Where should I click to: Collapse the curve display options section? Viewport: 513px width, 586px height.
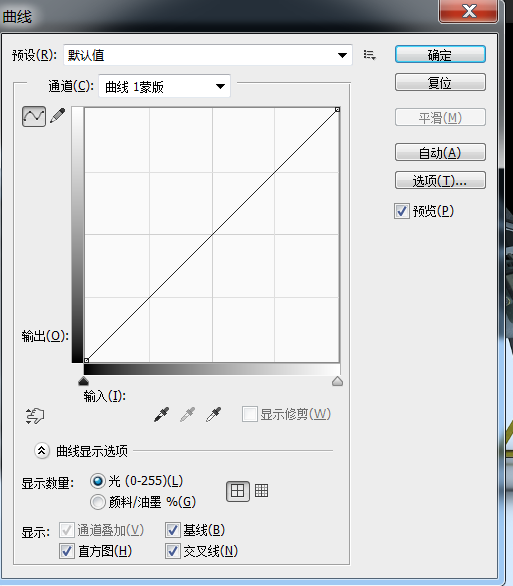(x=41, y=451)
